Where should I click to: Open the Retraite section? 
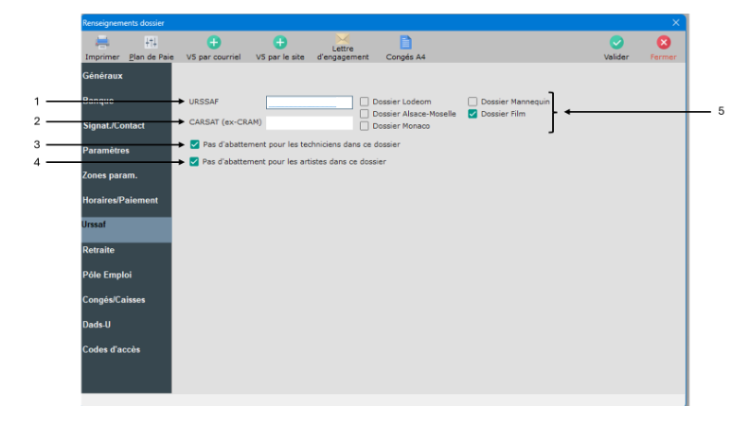click(x=126, y=250)
